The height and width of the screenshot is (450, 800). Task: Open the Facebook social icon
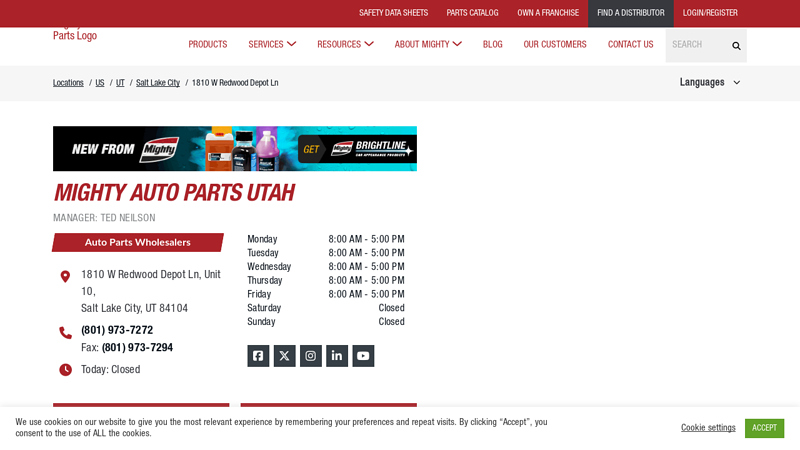pos(258,356)
